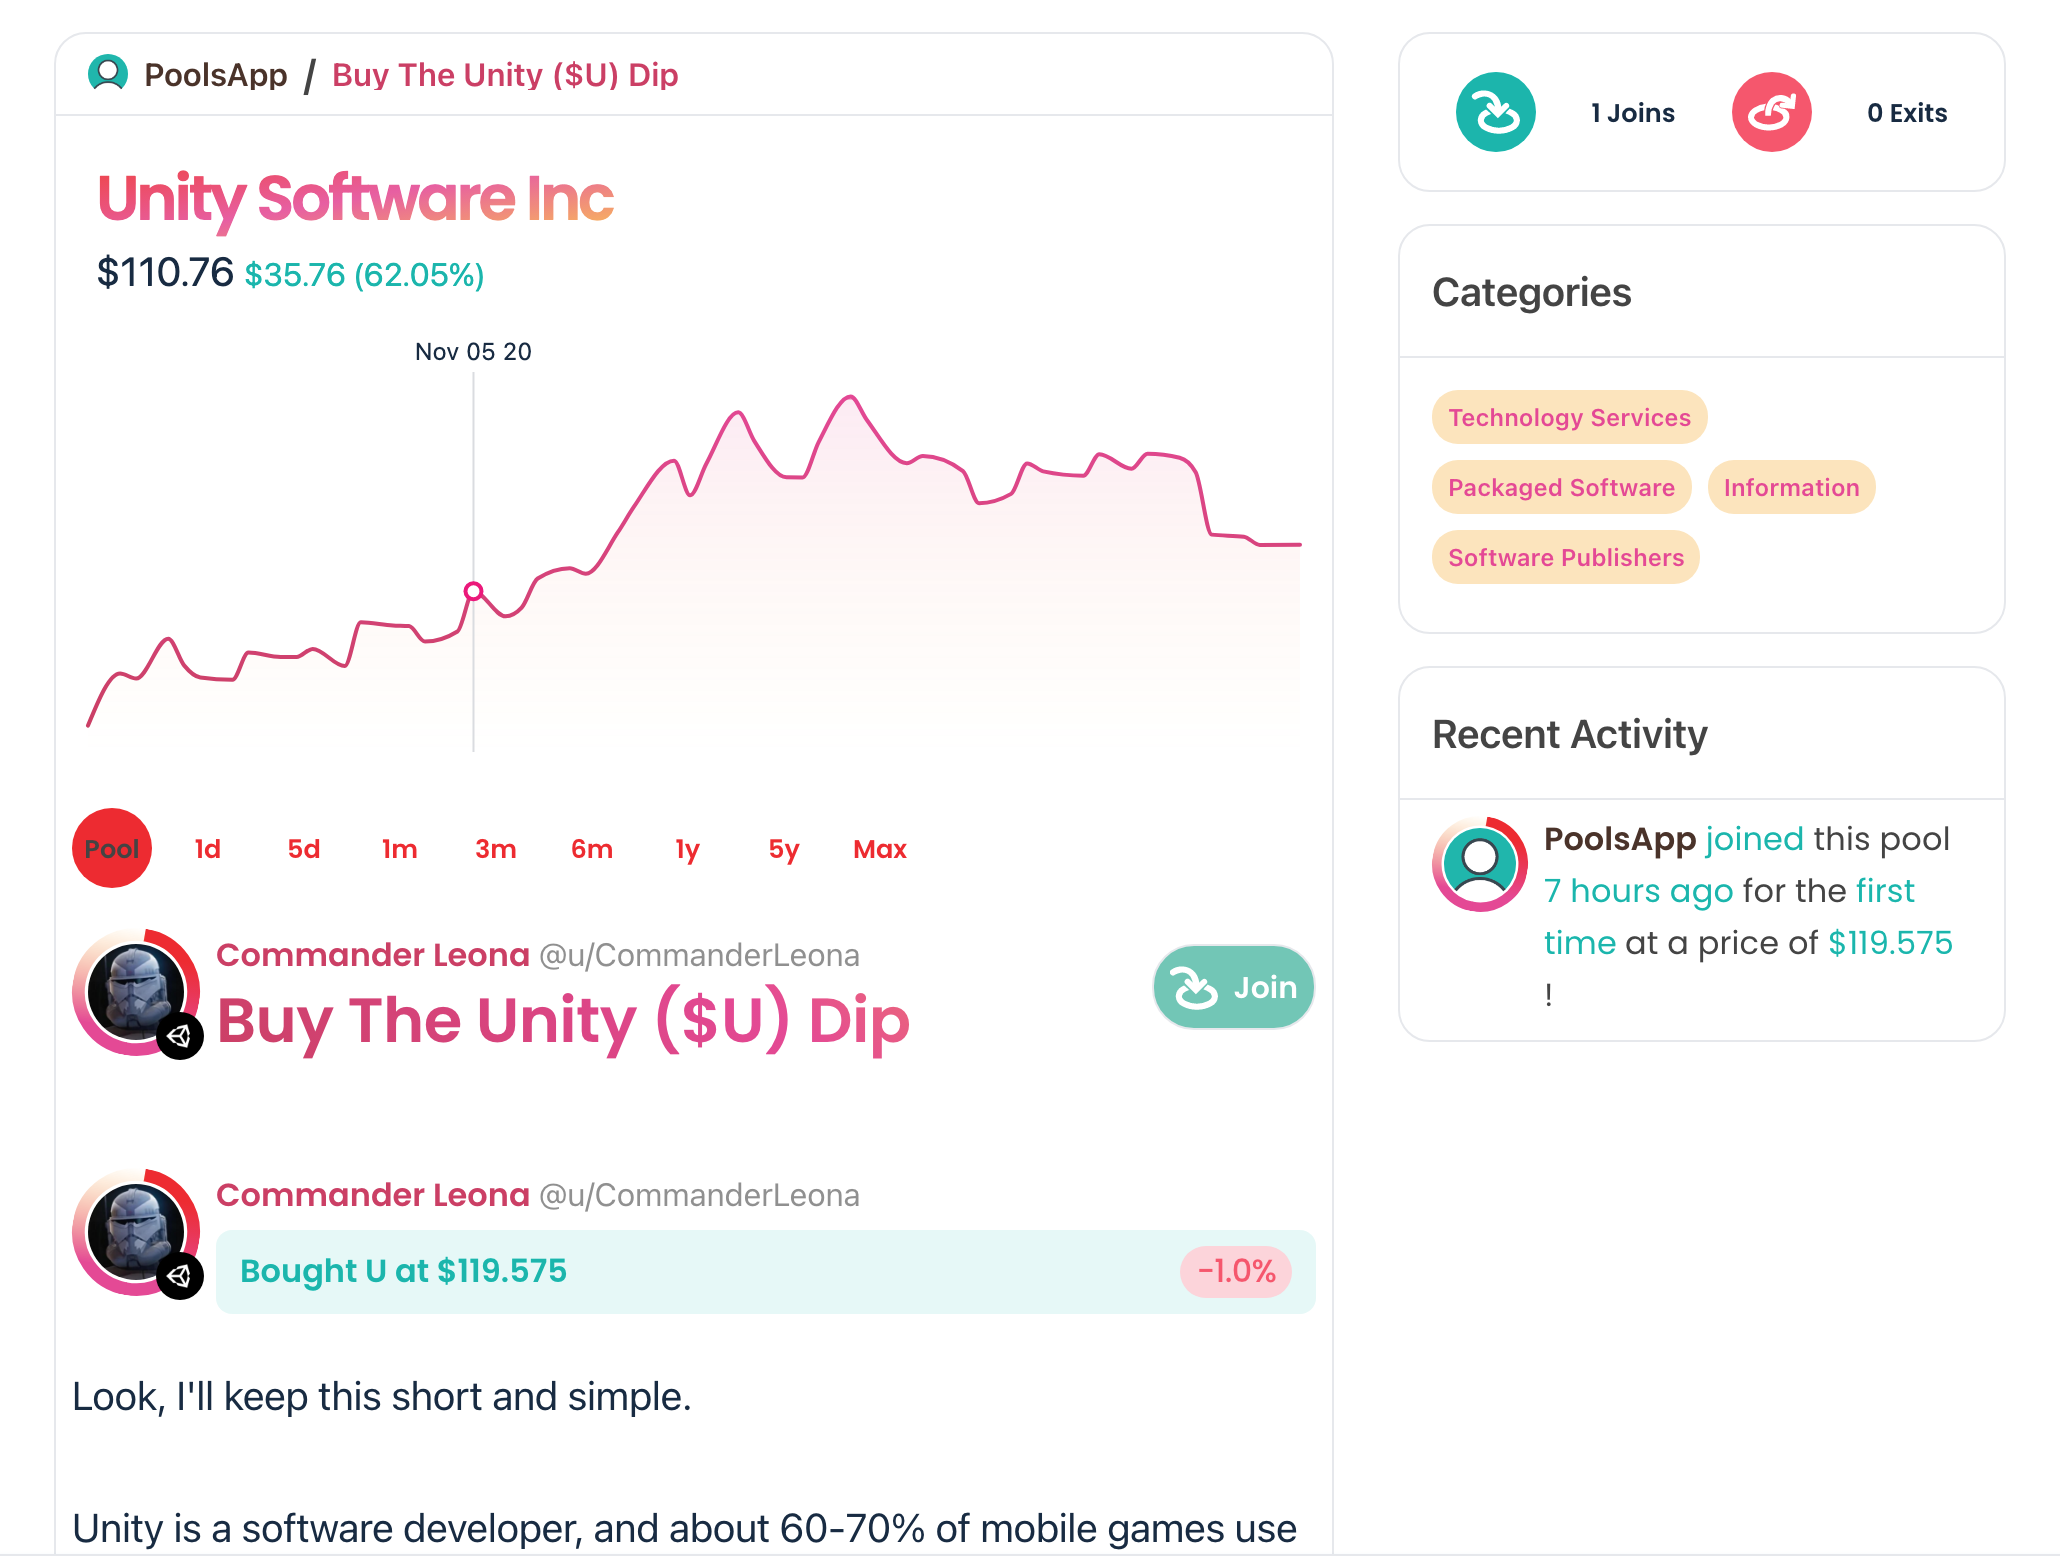
Task: Click the red Exits icon
Action: click(x=1771, y=112)
